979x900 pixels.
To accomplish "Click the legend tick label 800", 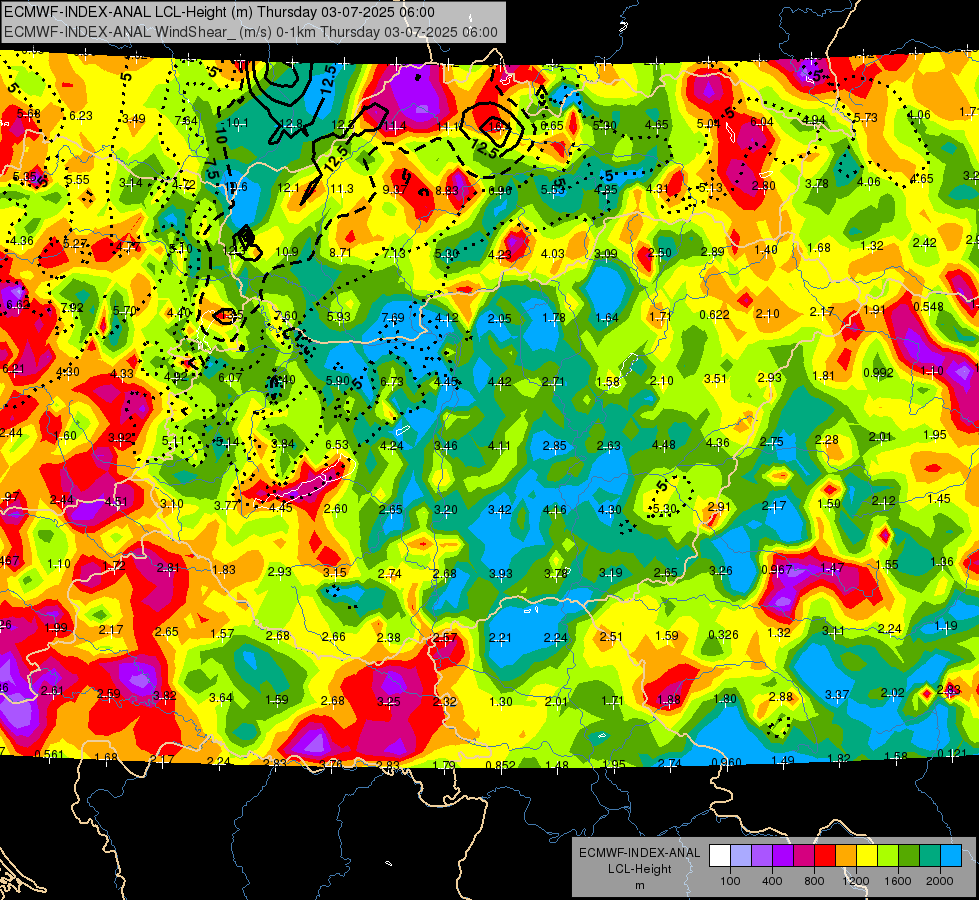I will 814,881.
